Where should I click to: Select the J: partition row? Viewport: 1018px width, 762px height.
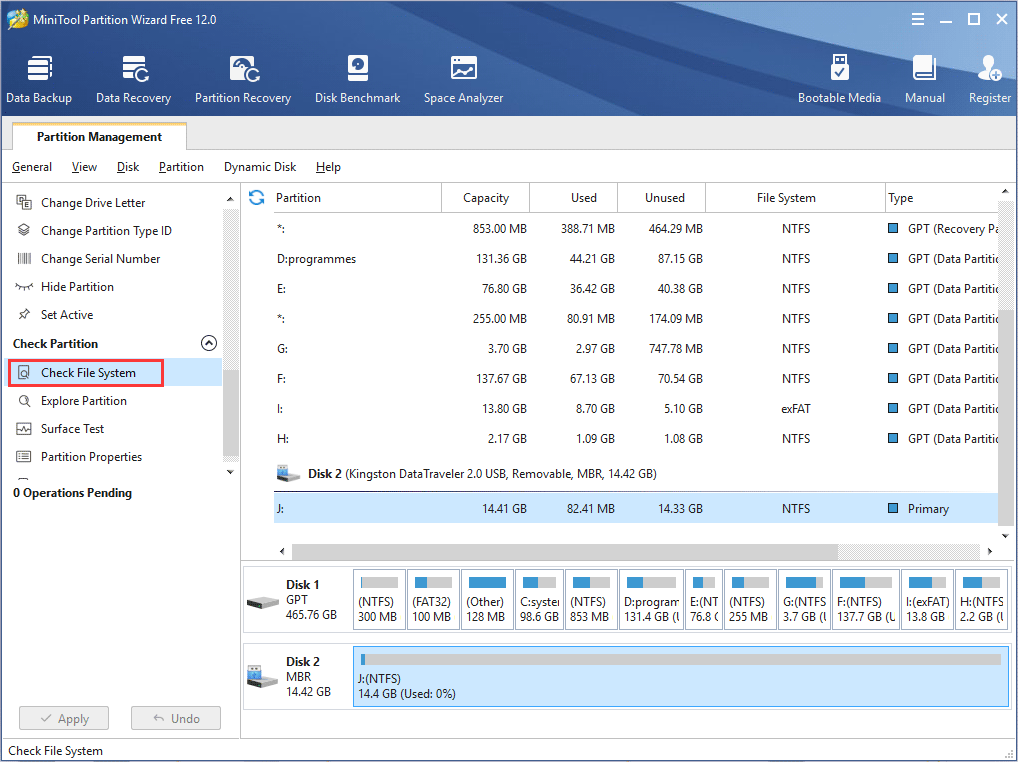coord(635,508)
